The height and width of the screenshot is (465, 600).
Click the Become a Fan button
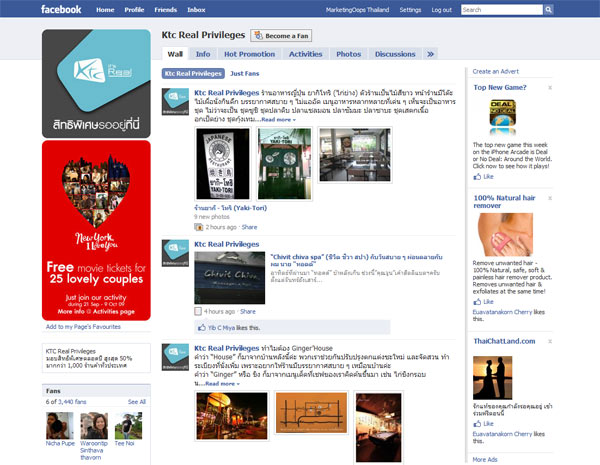pos(281,36)
